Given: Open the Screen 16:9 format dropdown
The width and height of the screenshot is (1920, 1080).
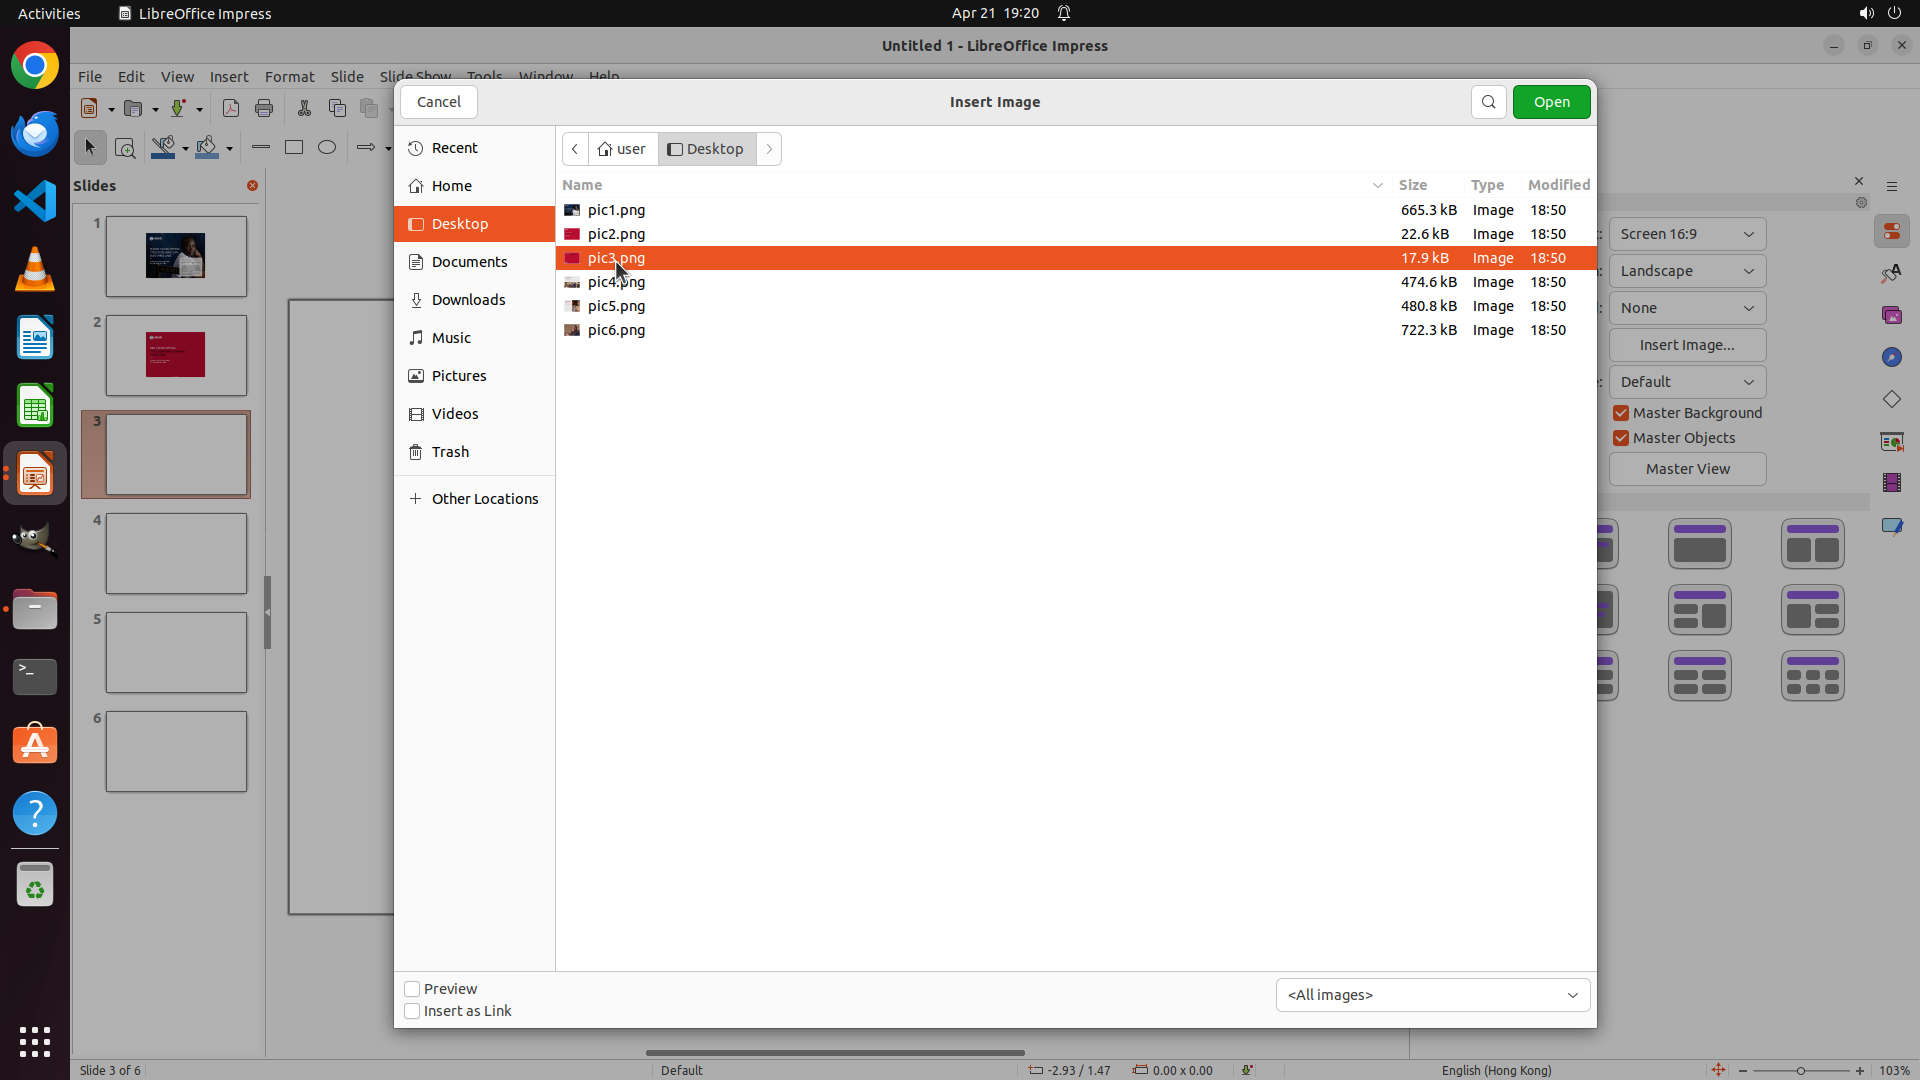Looking at the screenshot, I should (1687, 234).
